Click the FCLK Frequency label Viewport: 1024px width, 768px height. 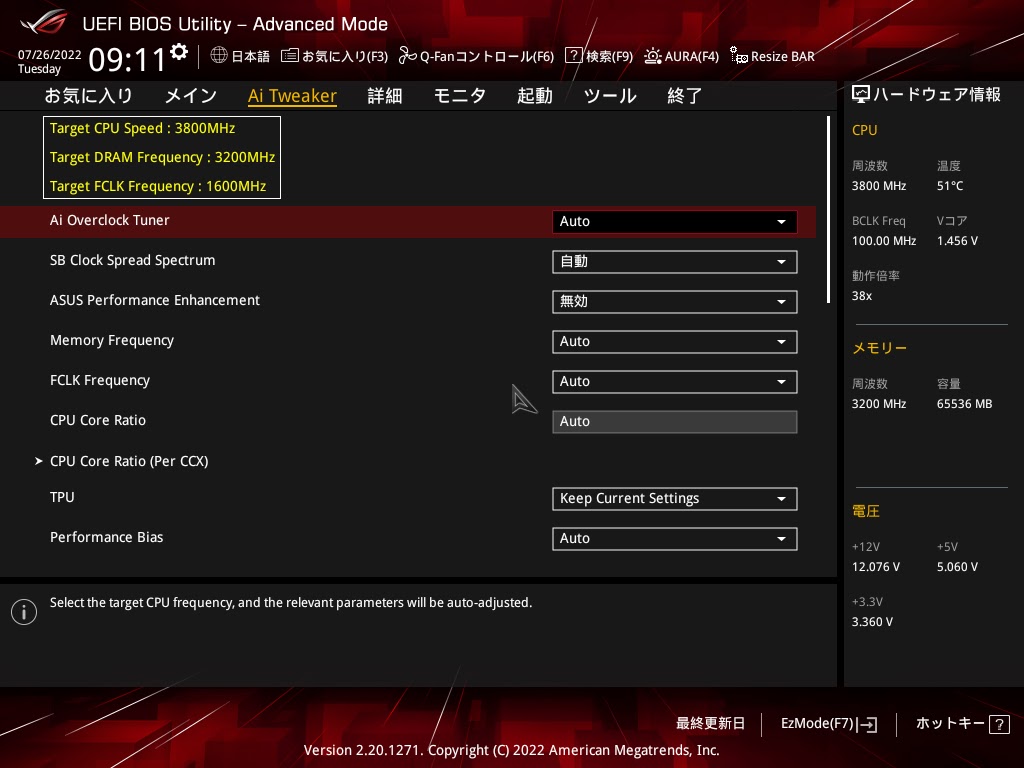click(100, 380)
